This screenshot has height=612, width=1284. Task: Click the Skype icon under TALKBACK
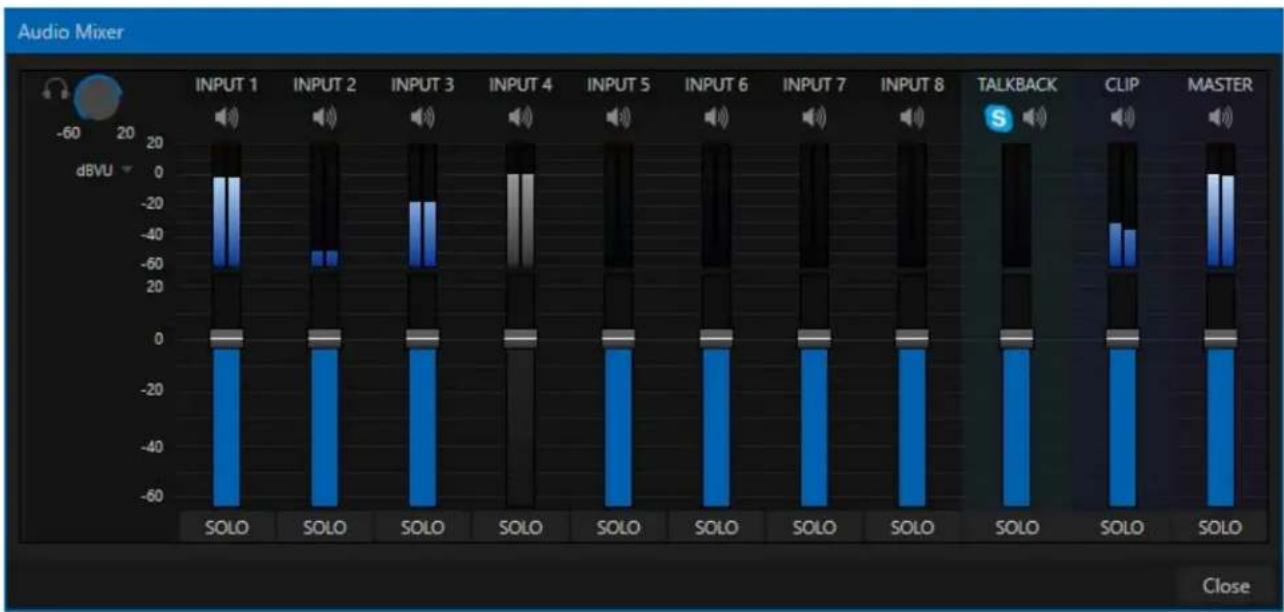tap(1000, 118)
